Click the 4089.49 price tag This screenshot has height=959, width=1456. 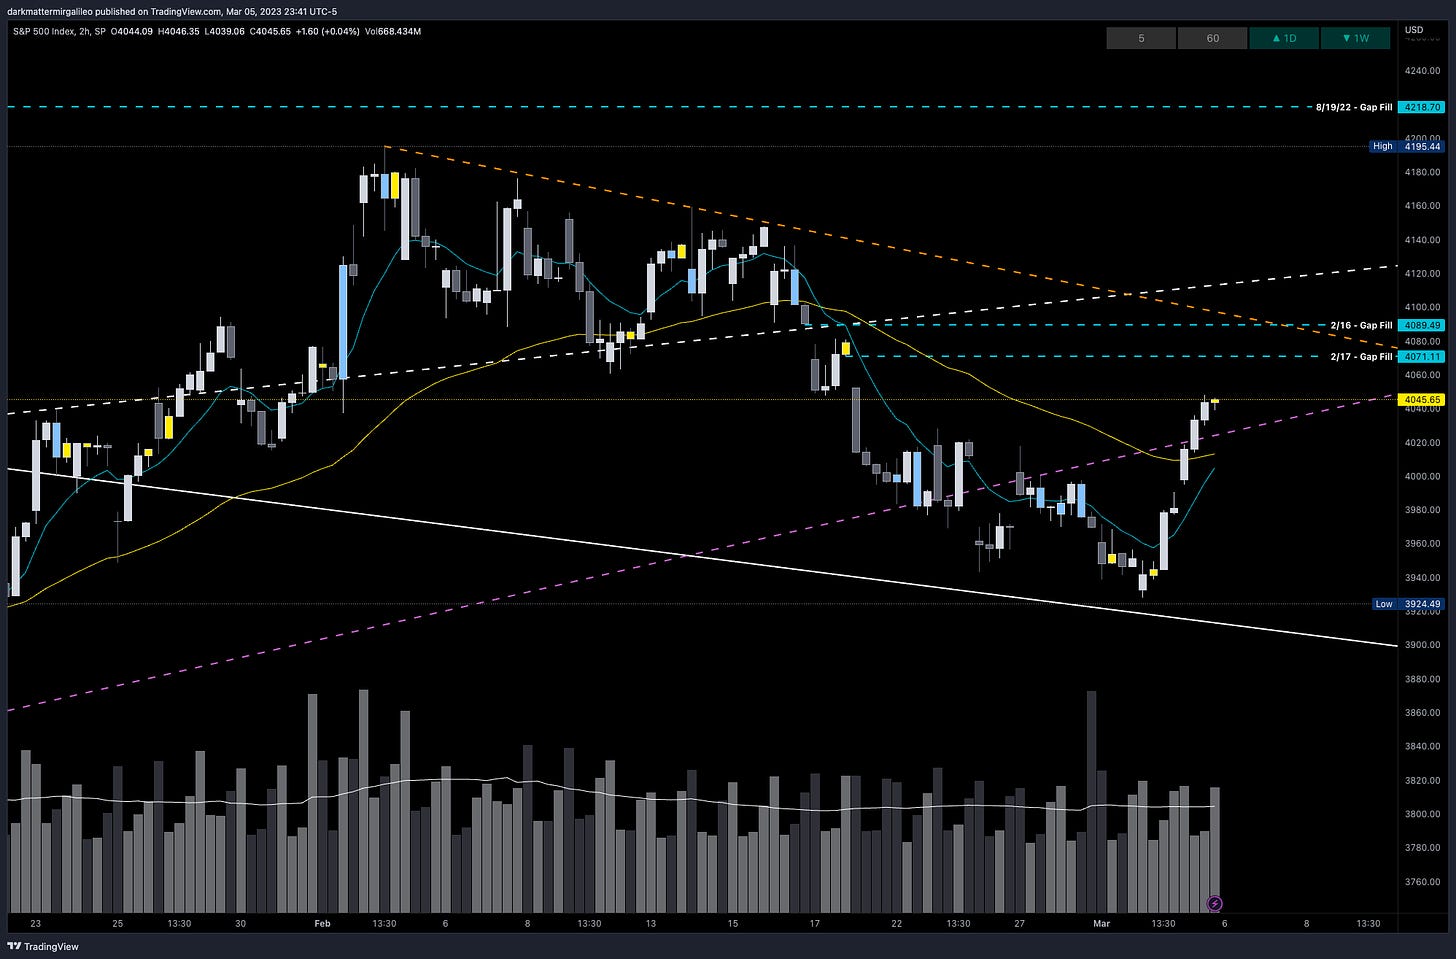1422,325
